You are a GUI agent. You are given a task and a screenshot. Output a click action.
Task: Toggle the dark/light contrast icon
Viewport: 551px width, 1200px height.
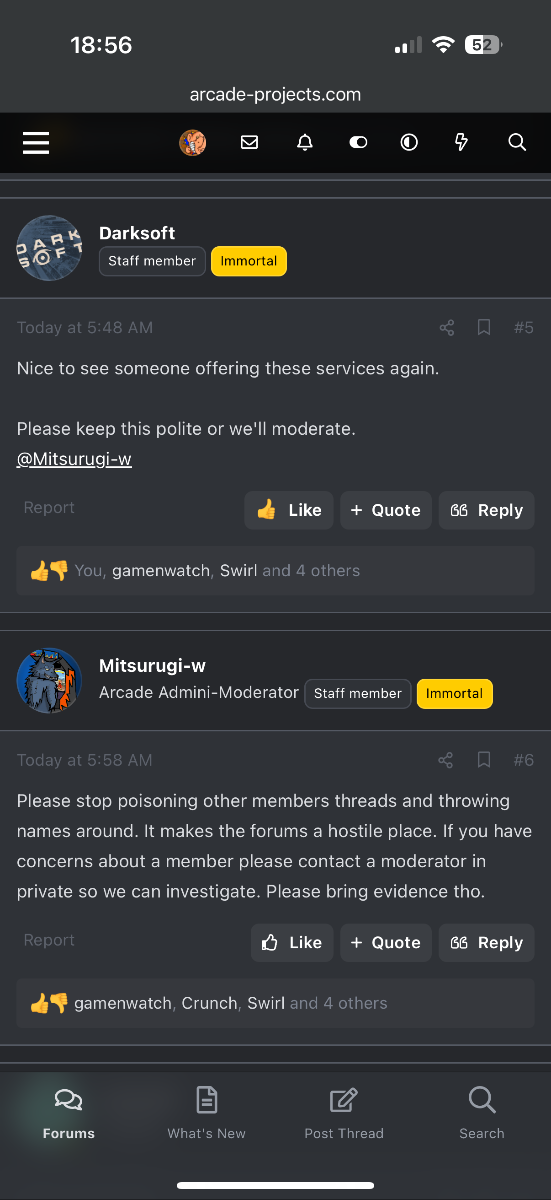(409, 143)
